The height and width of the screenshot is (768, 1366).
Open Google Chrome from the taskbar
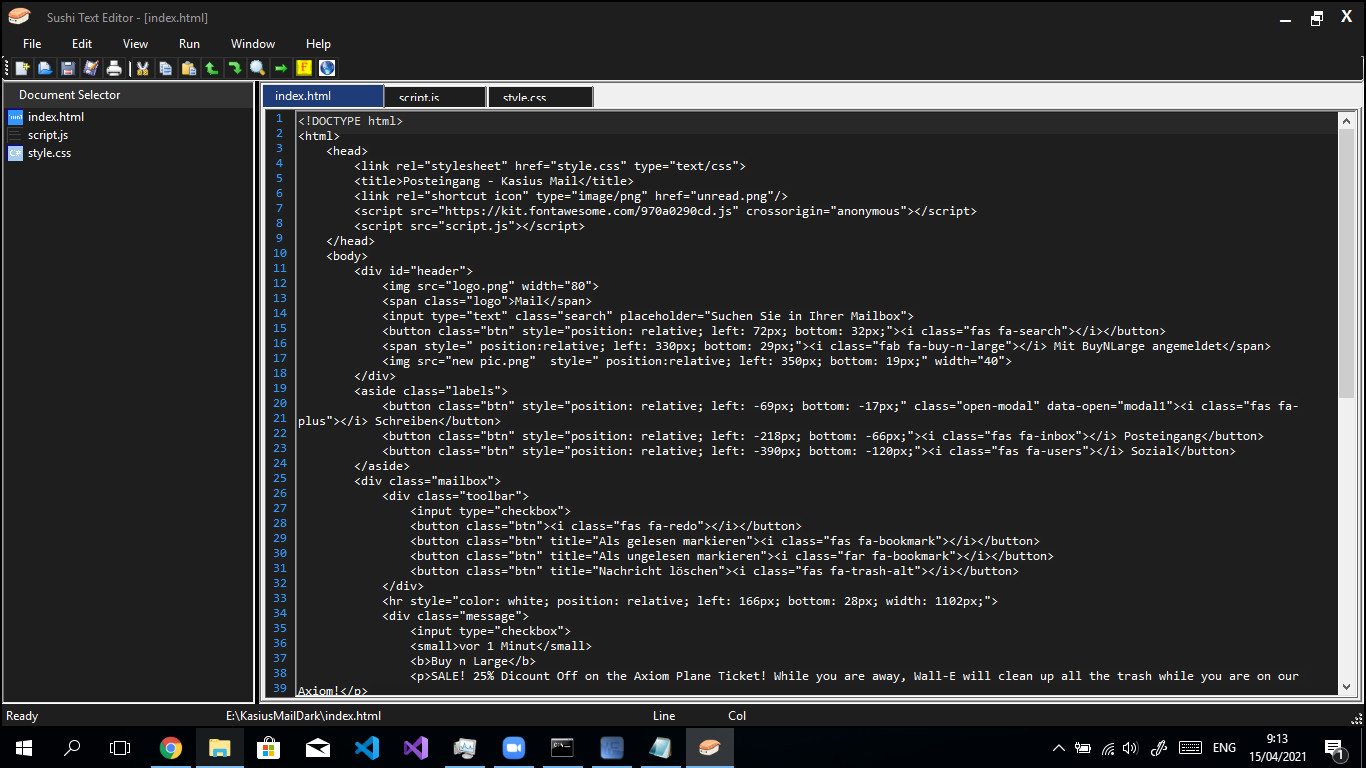171,747
